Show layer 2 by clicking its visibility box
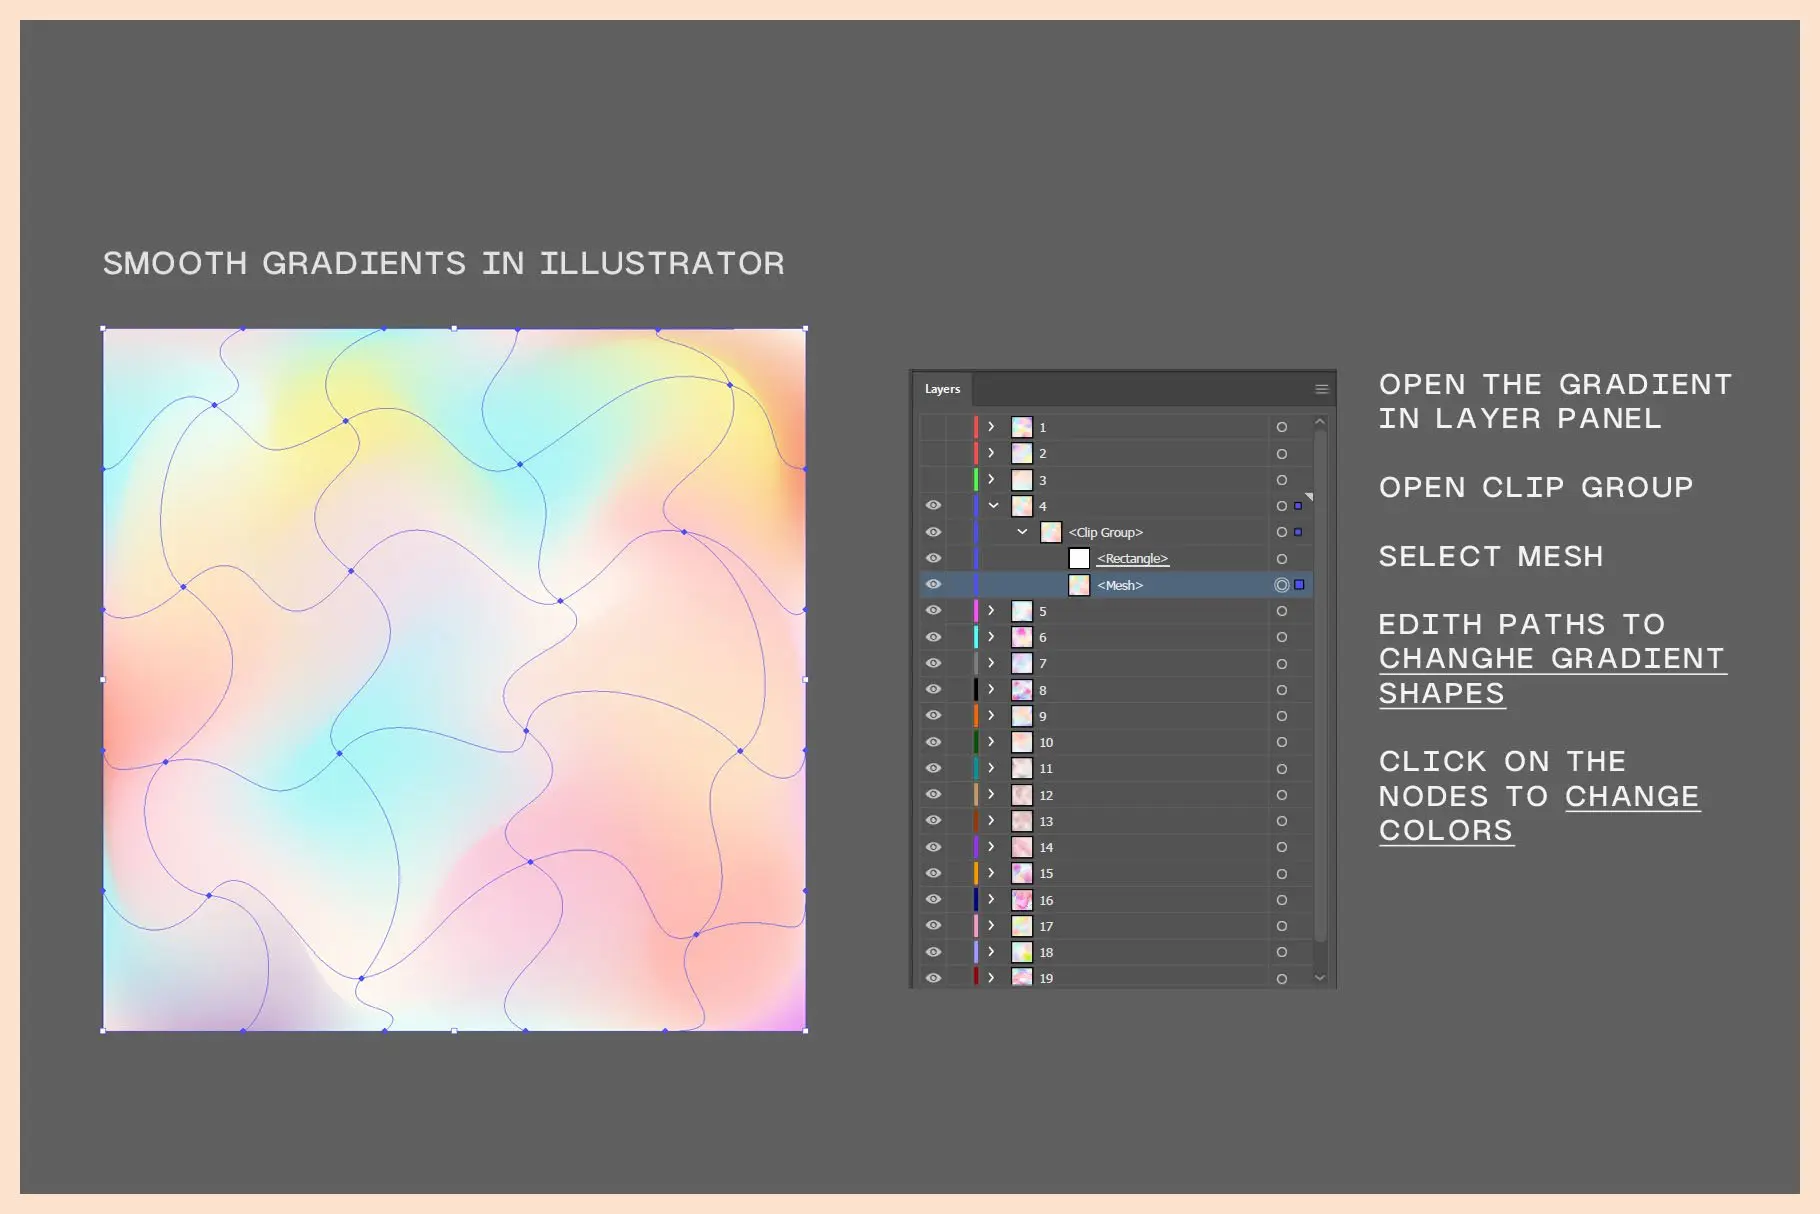This screenshot has width=1820, height=1214. tap(933, 453)
